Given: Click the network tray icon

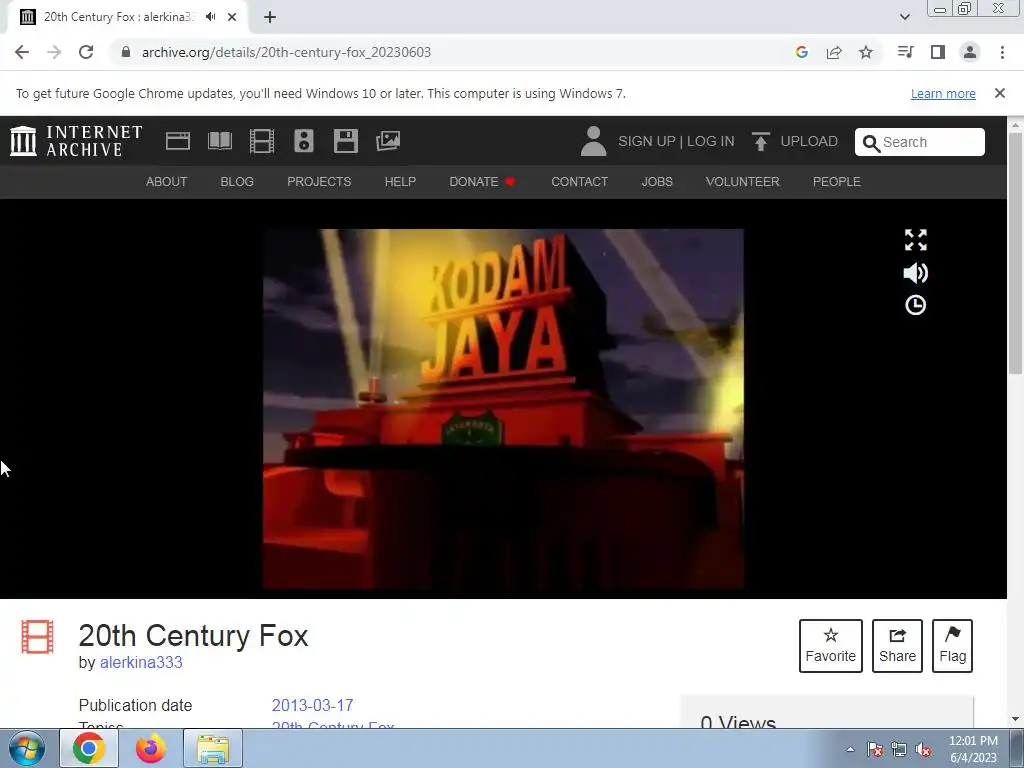Looking at the screenshot, I should [899, 749].
